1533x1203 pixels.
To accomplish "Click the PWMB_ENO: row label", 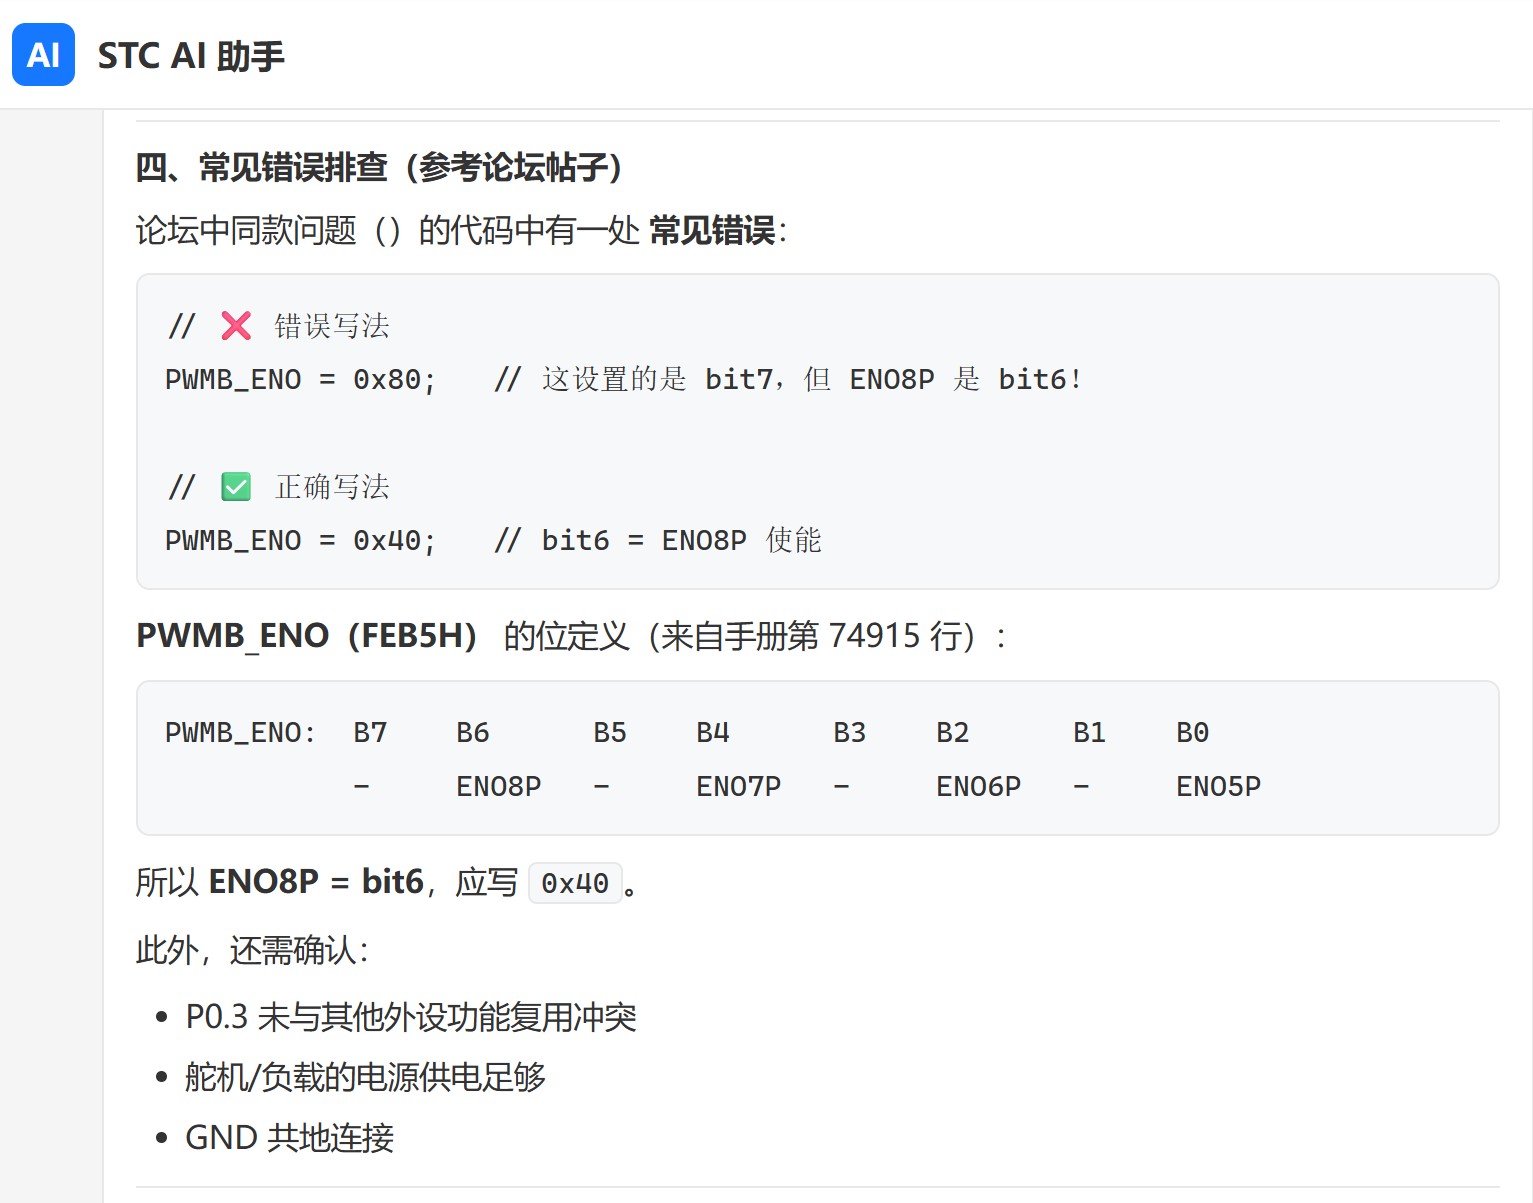I will (x=241, y=733).
